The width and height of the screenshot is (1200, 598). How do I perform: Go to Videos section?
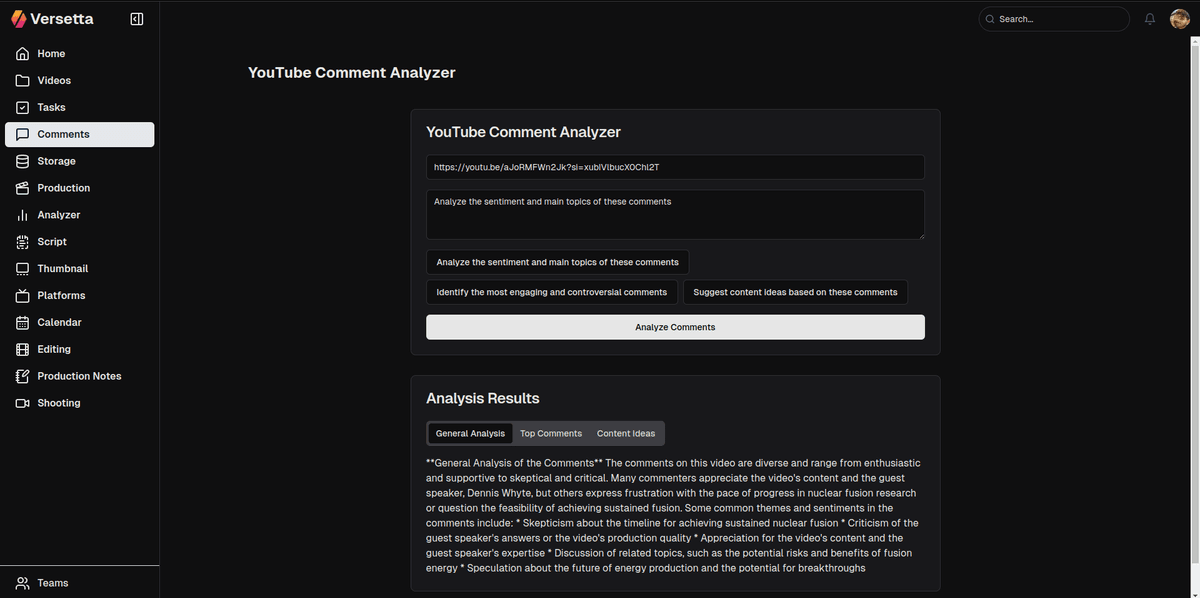click(79, 81)
